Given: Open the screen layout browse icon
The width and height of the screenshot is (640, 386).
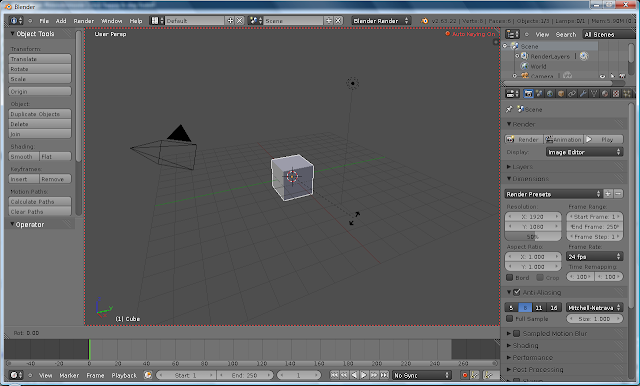Looking at the screenshot, I should point(156,20).
